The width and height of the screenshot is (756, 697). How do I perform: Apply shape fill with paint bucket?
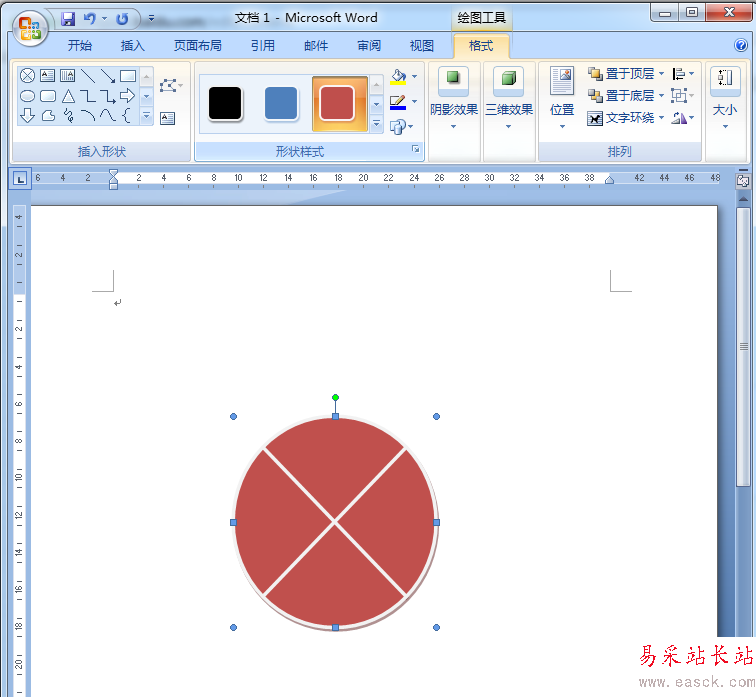[398, 77]
